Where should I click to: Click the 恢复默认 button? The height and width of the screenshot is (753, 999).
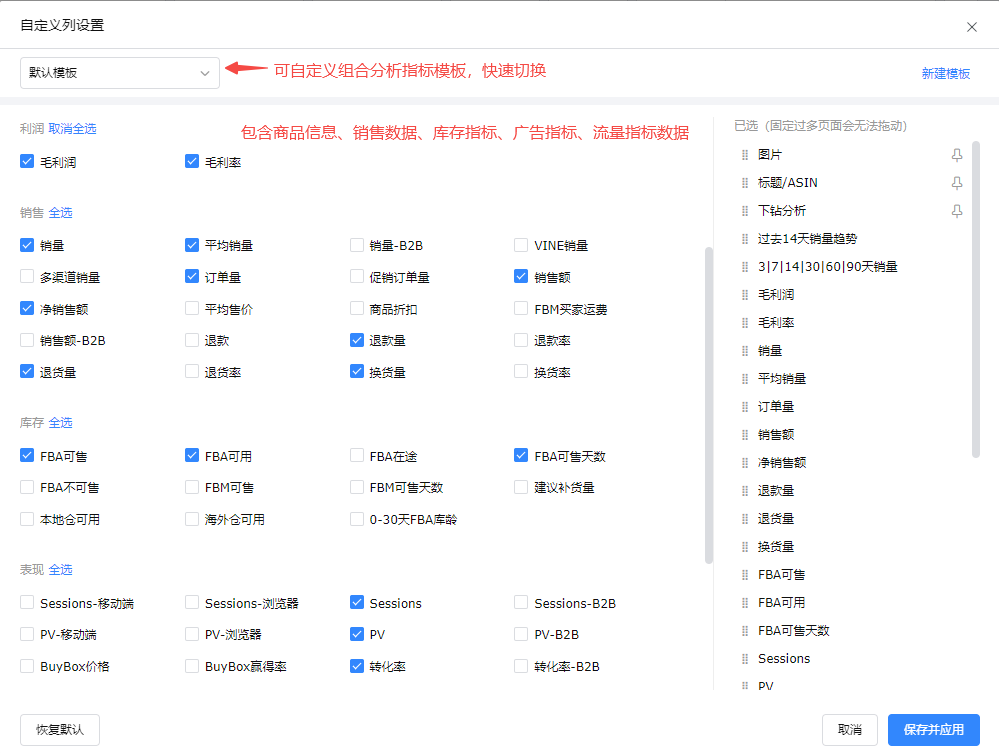[x=60, y=730]
